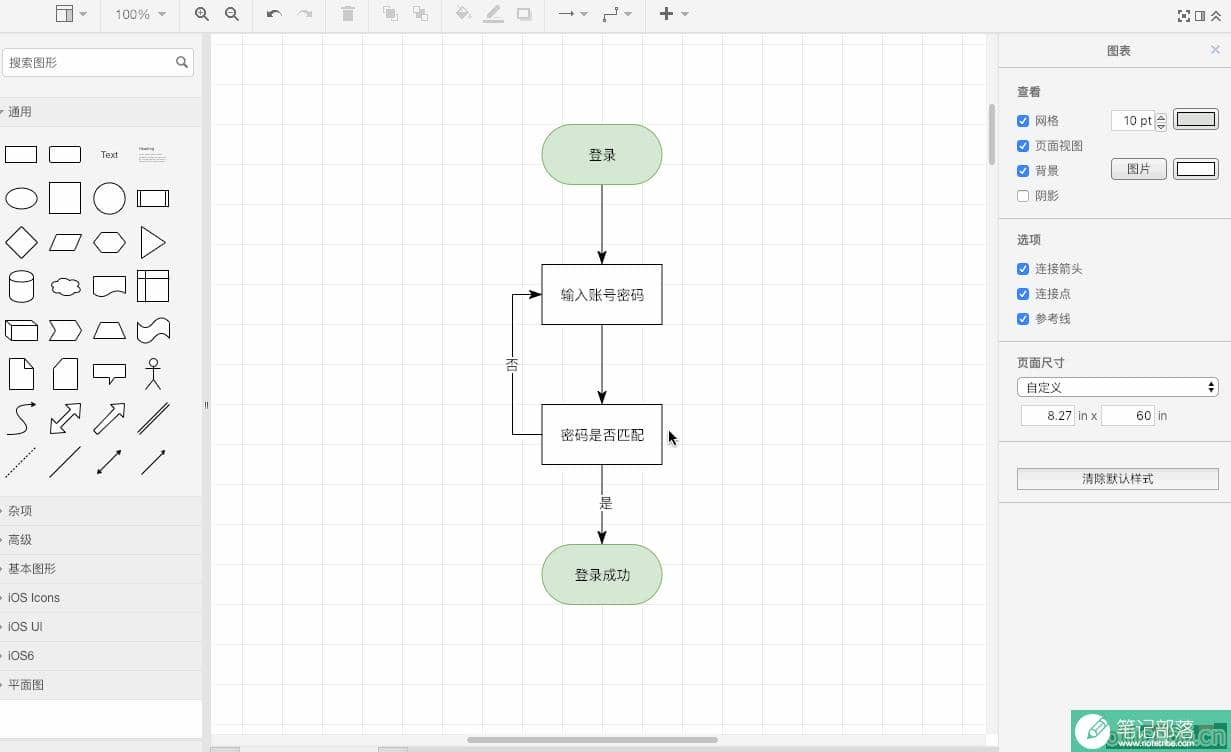This screenshot has height=752, width=1231.
Task: Click the fill color bucket icon
Action: pos(463,14)
